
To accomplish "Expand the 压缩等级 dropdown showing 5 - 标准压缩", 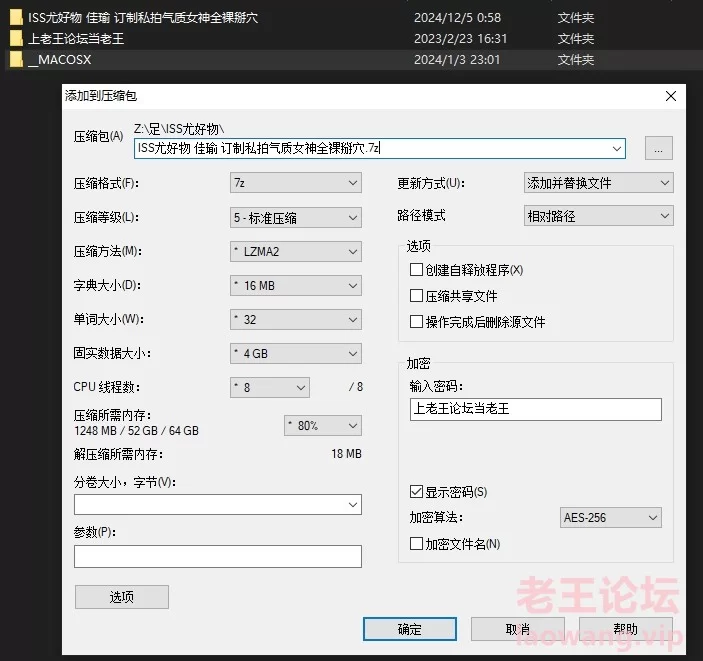I will (x=296, y=217).
